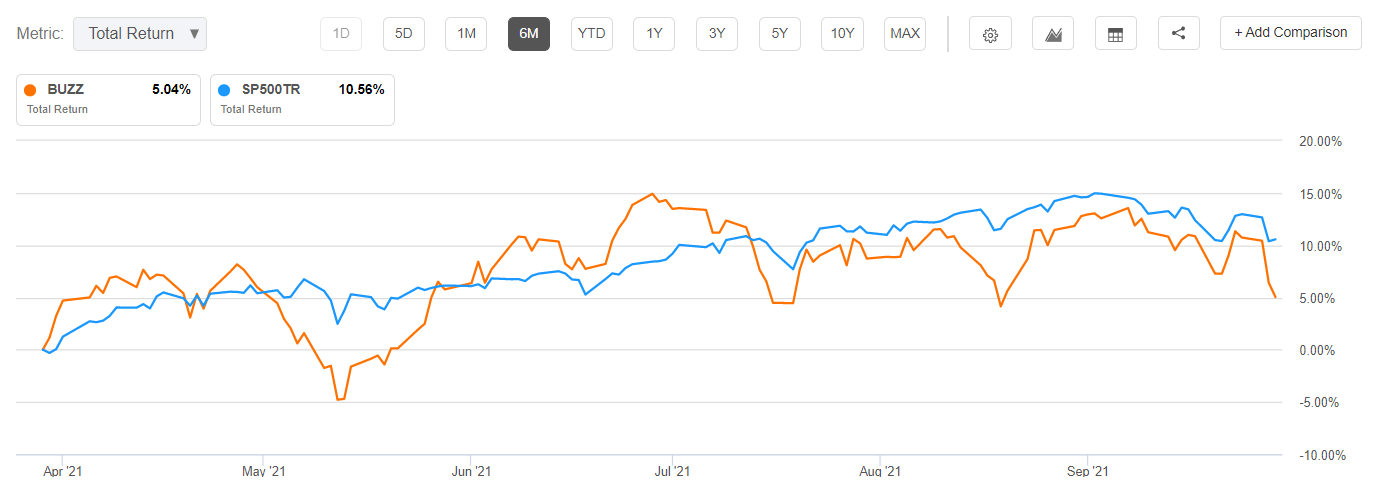
Task: Select the 10Y time range
Action: pyautogui.click(x=842, y=34)
